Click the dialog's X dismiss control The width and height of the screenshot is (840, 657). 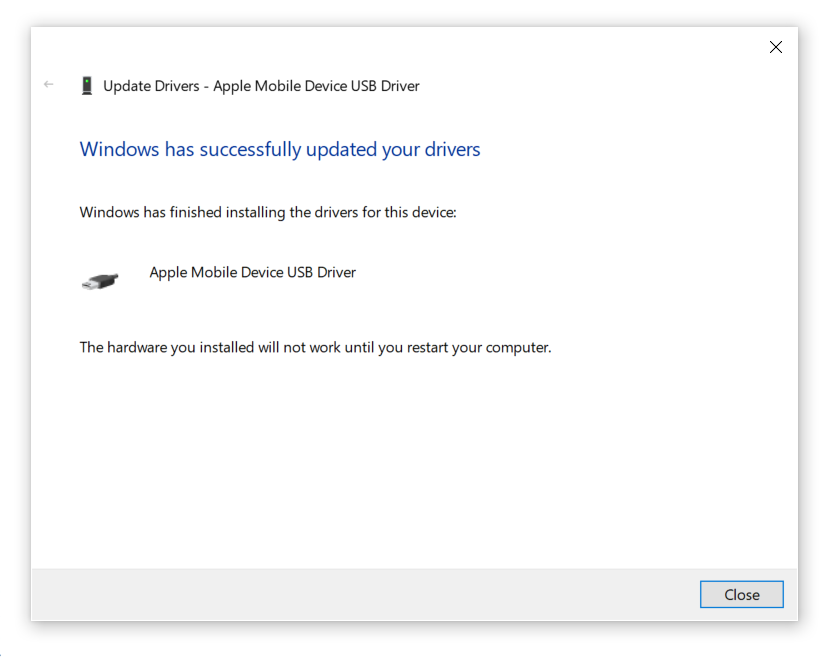point(776,47)
